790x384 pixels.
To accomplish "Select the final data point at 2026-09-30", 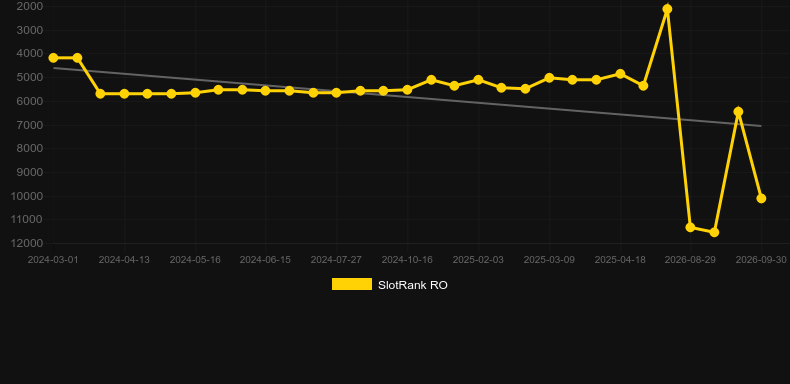I will (761, 199).
